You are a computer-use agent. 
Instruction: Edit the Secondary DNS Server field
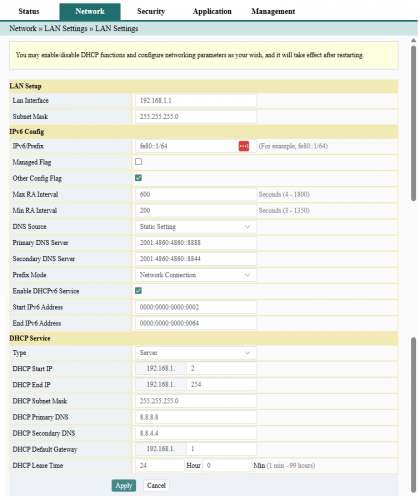click(x=196, y=259)
